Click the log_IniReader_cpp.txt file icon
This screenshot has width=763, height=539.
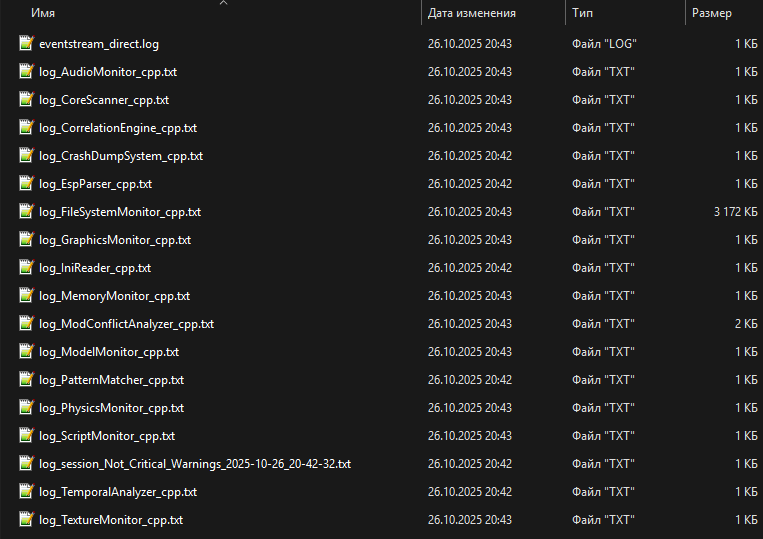pyautogui.click(x=26, y=268)
